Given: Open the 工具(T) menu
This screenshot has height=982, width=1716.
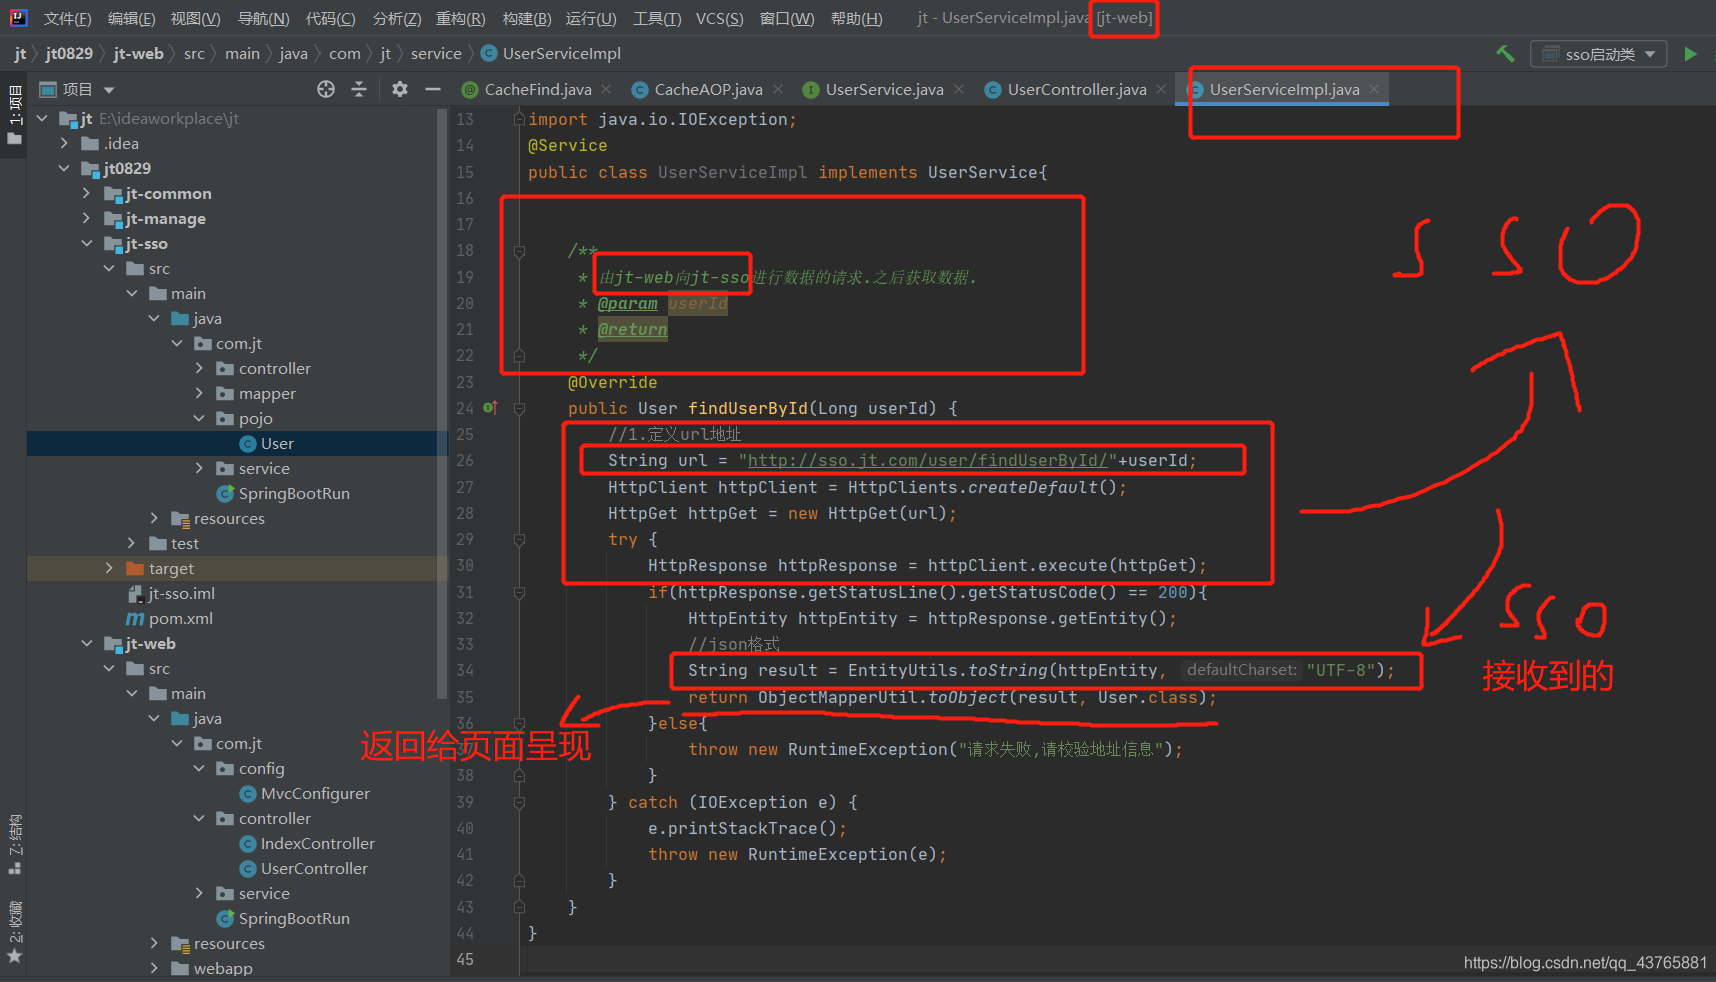Looking at the screenshot, I should [657, 18].
